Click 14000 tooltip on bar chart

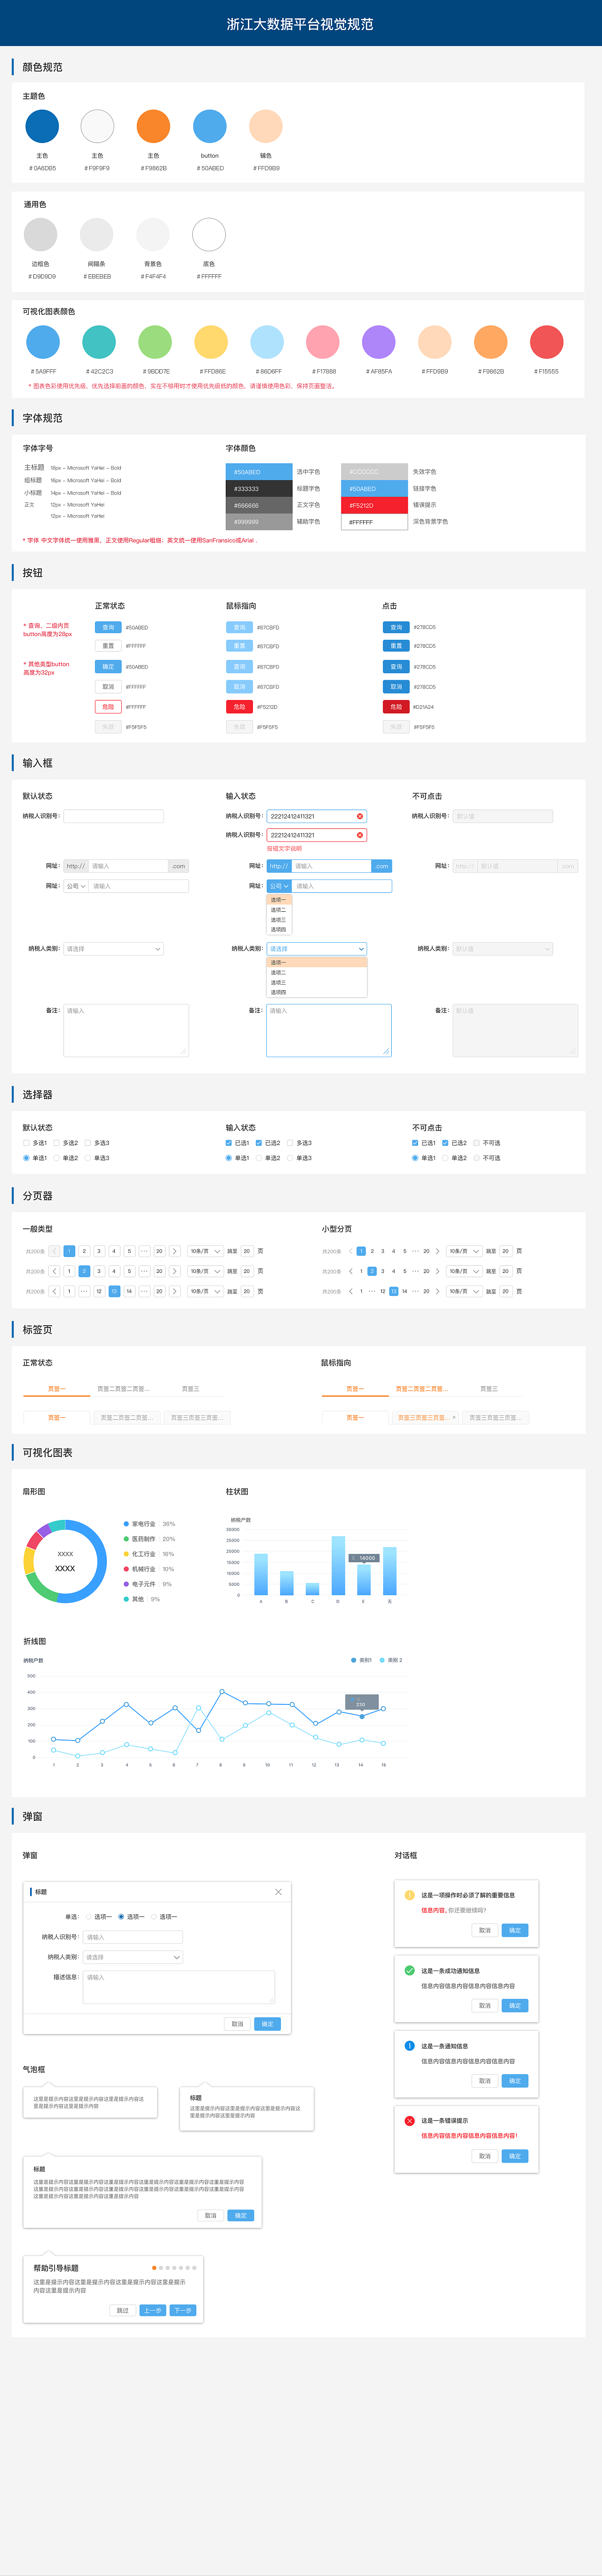pyautogui.click(x=364, y=1558)
